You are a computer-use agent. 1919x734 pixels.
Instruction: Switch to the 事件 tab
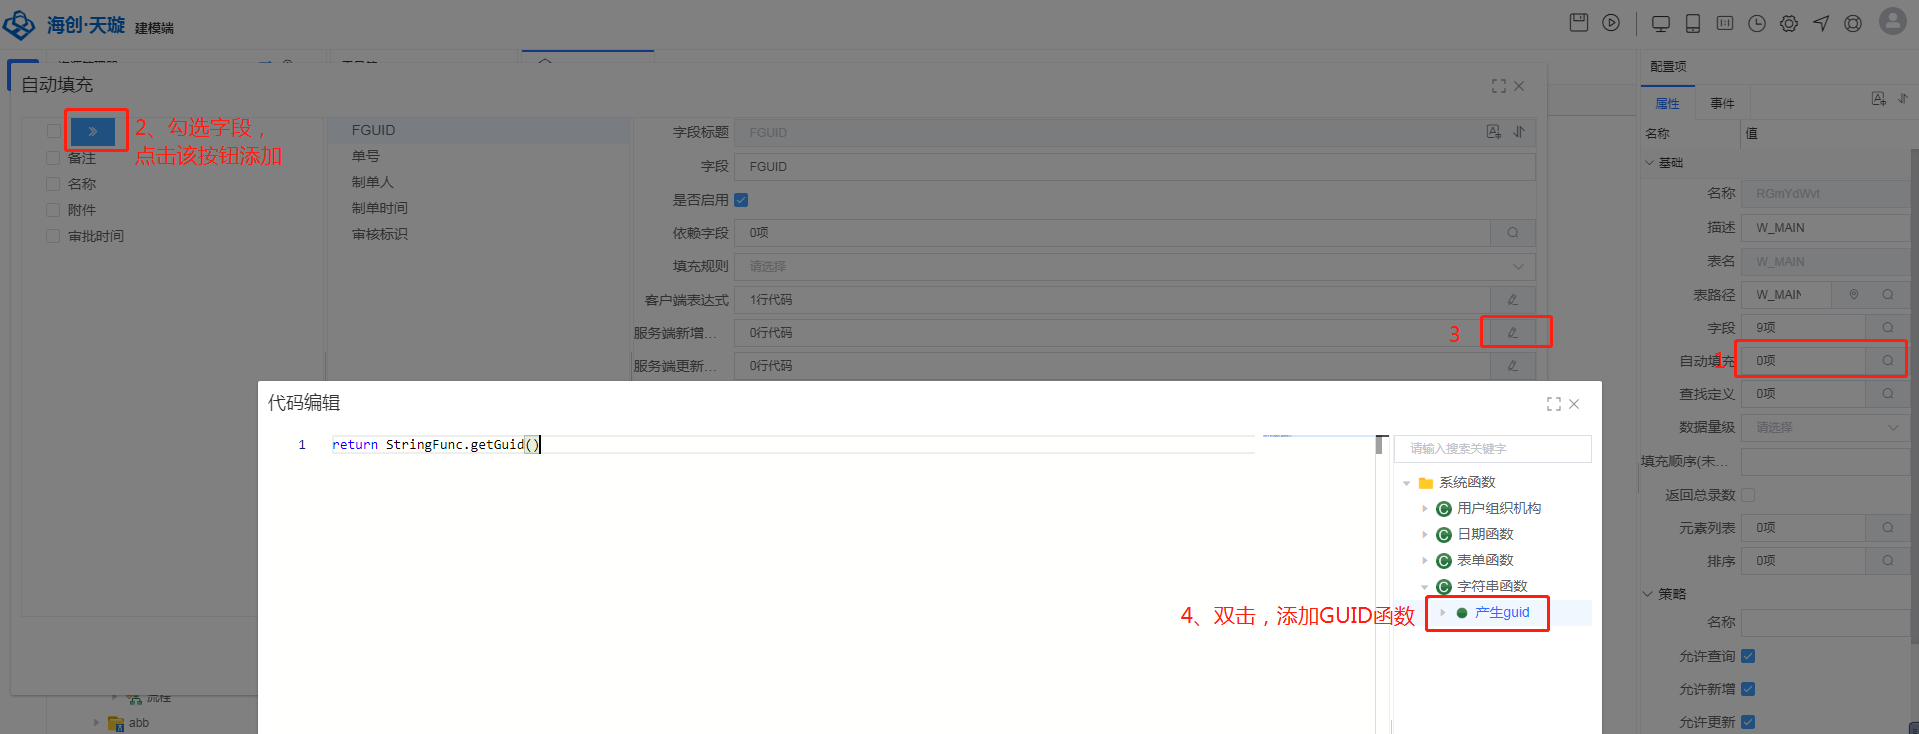tap(1722, 104)
